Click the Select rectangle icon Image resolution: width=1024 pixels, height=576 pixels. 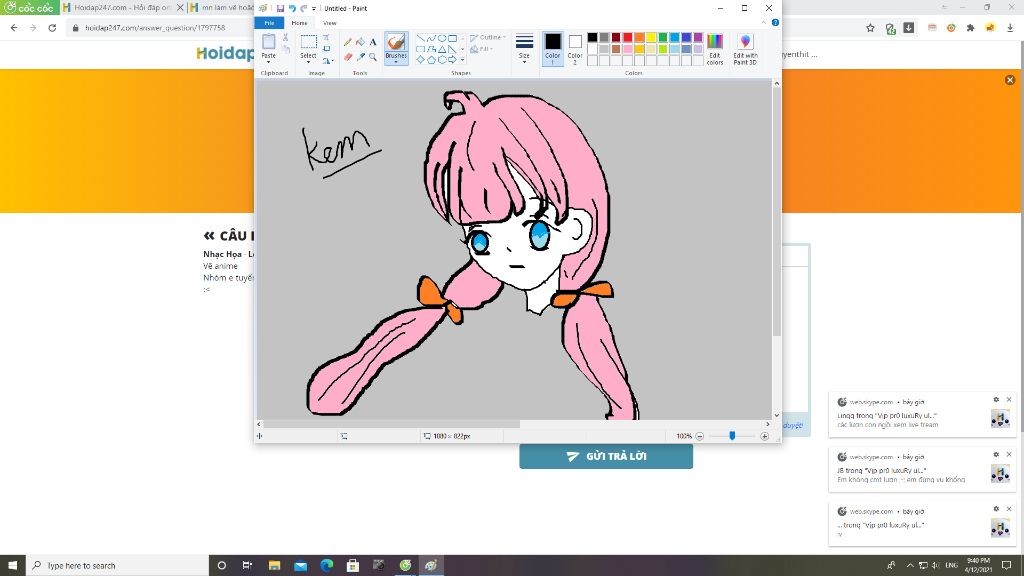308,42
